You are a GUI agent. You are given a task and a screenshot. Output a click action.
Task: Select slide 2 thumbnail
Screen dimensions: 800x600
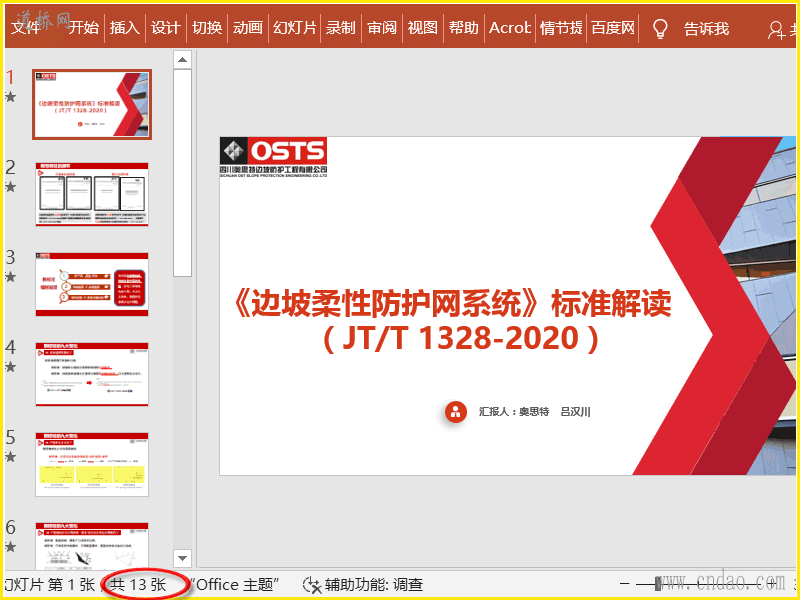pyautogui.click(x=92, y=194)
